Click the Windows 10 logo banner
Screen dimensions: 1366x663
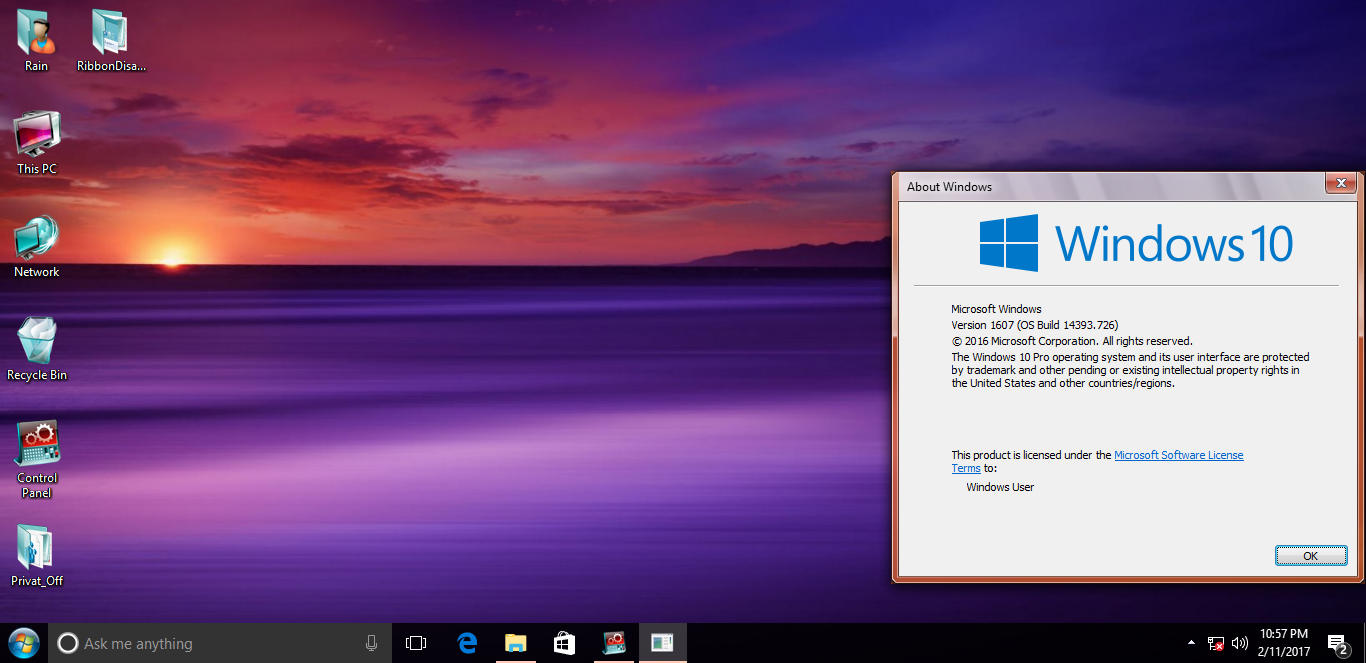pyautogui.click(x=1136, y=243)
